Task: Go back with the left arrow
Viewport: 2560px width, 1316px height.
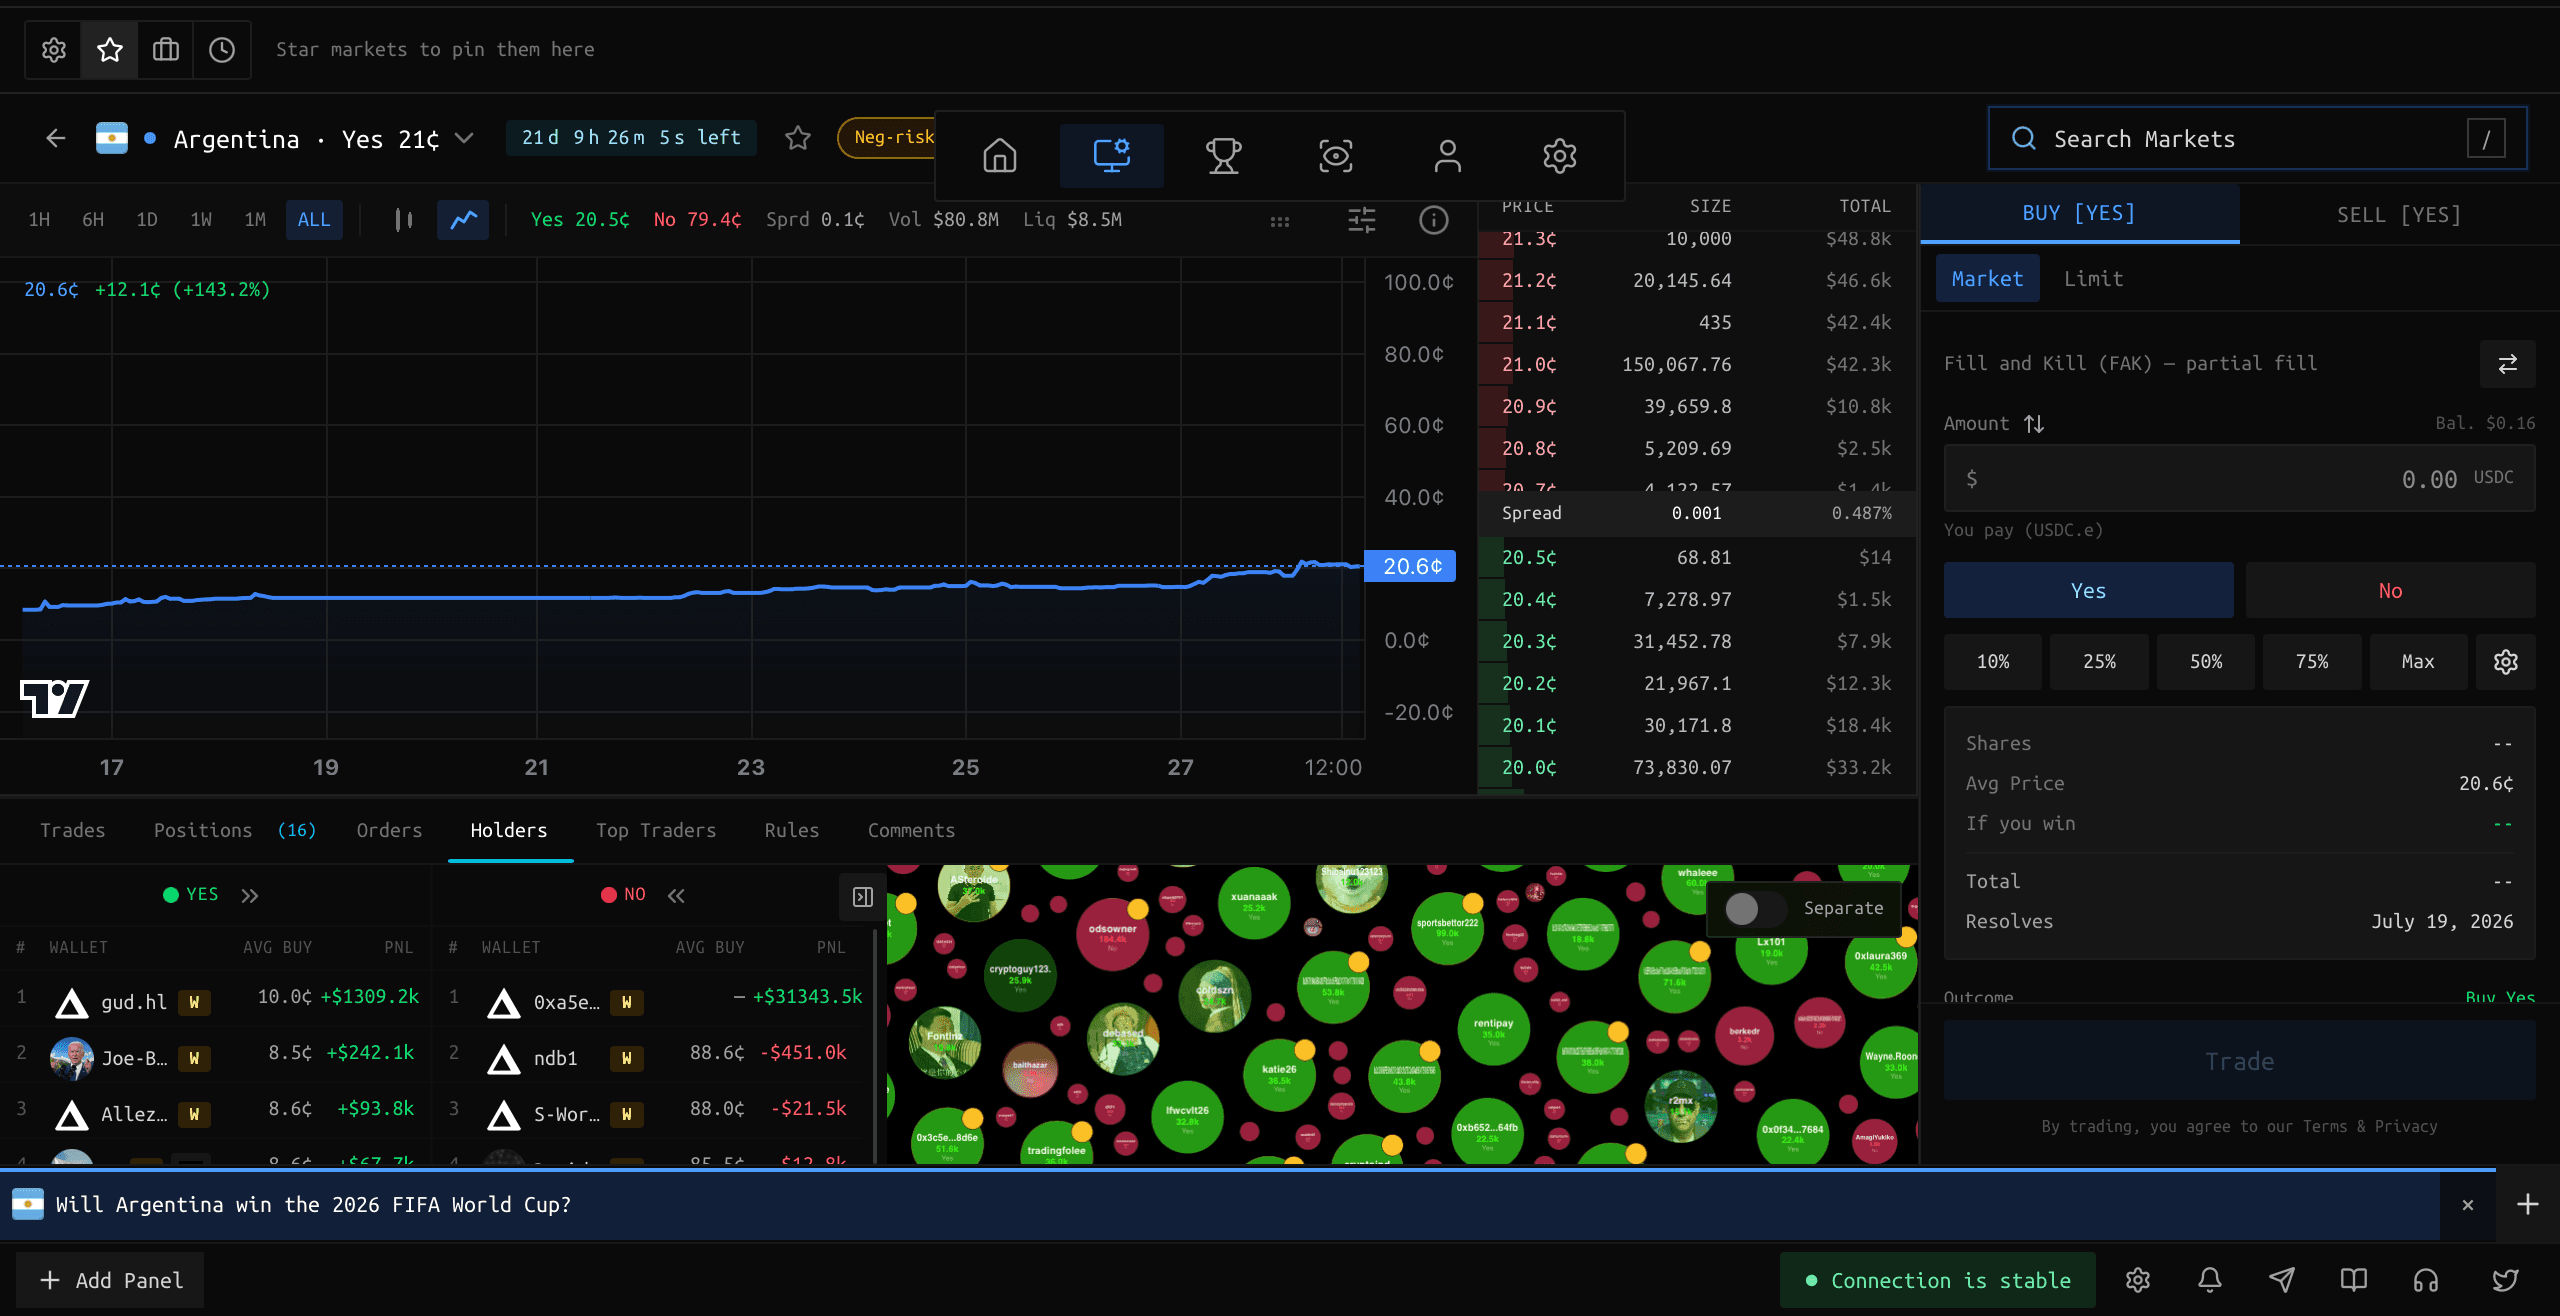Action: (x=56, y=138)
